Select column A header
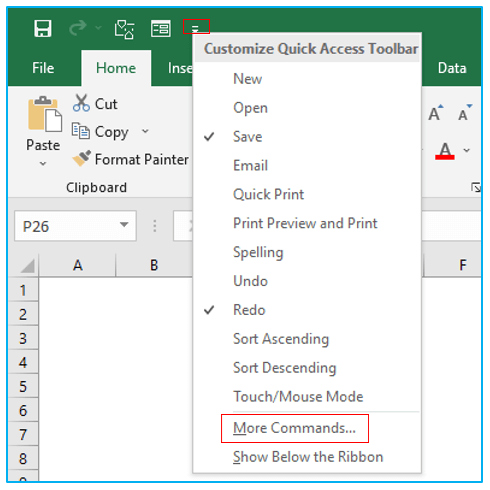The width and height of the screenshot is (490, 490). [x=77, y=265]
